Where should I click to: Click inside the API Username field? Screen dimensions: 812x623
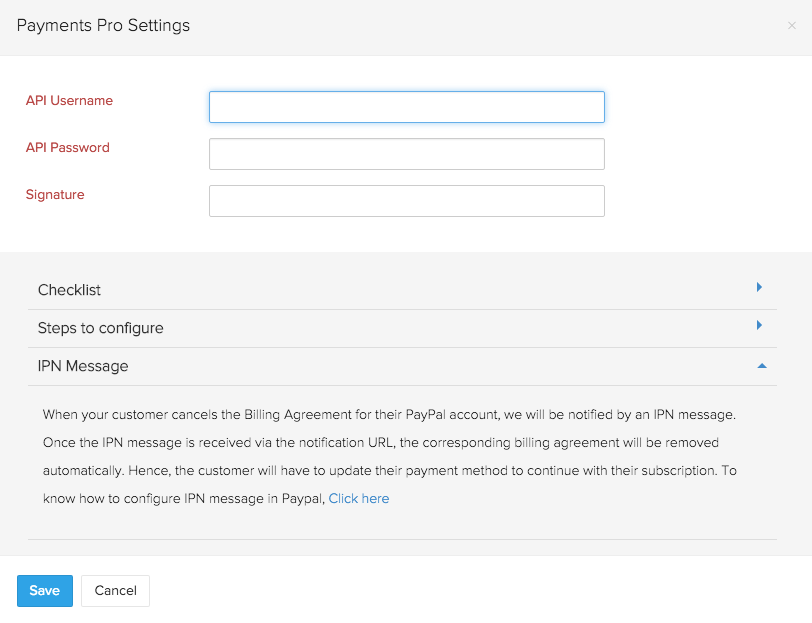pyautogui.click(x=406, y=107)
